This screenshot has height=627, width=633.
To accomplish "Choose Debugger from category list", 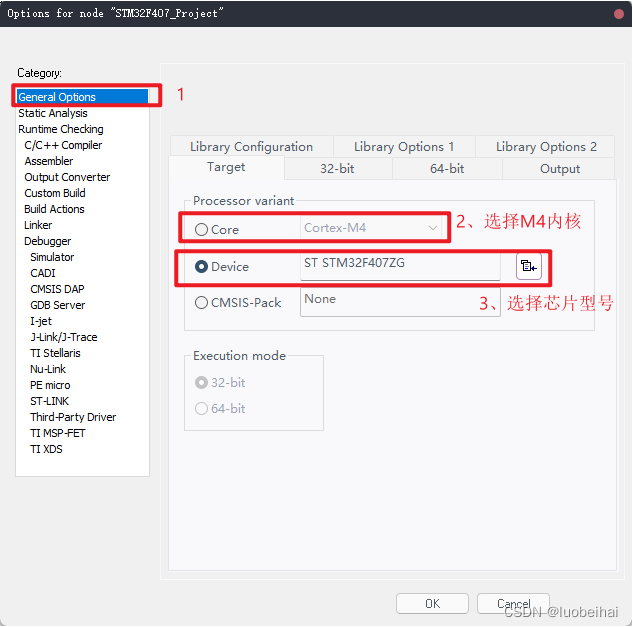I will pos(47,241).
